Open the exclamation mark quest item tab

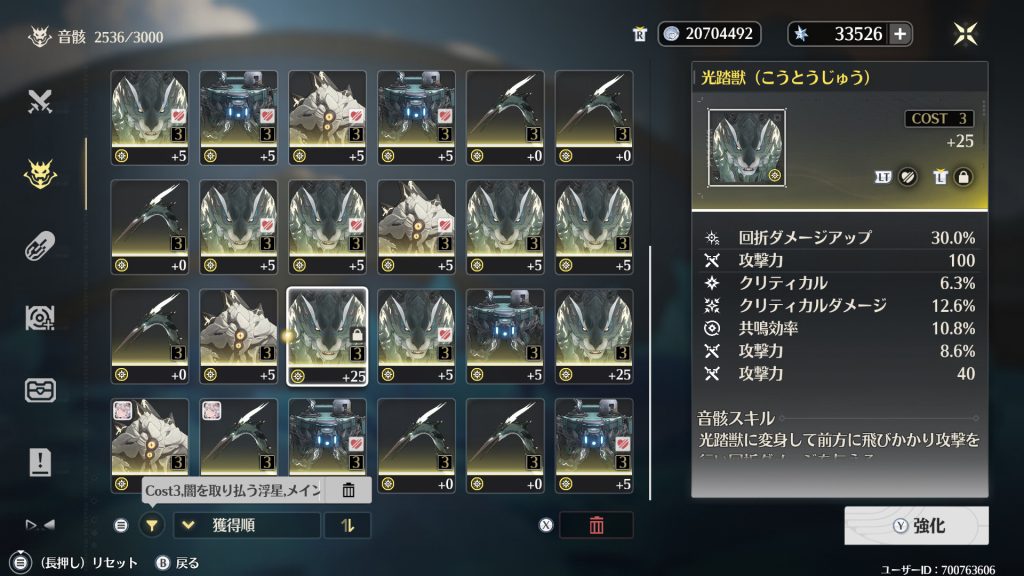point(40,462)
